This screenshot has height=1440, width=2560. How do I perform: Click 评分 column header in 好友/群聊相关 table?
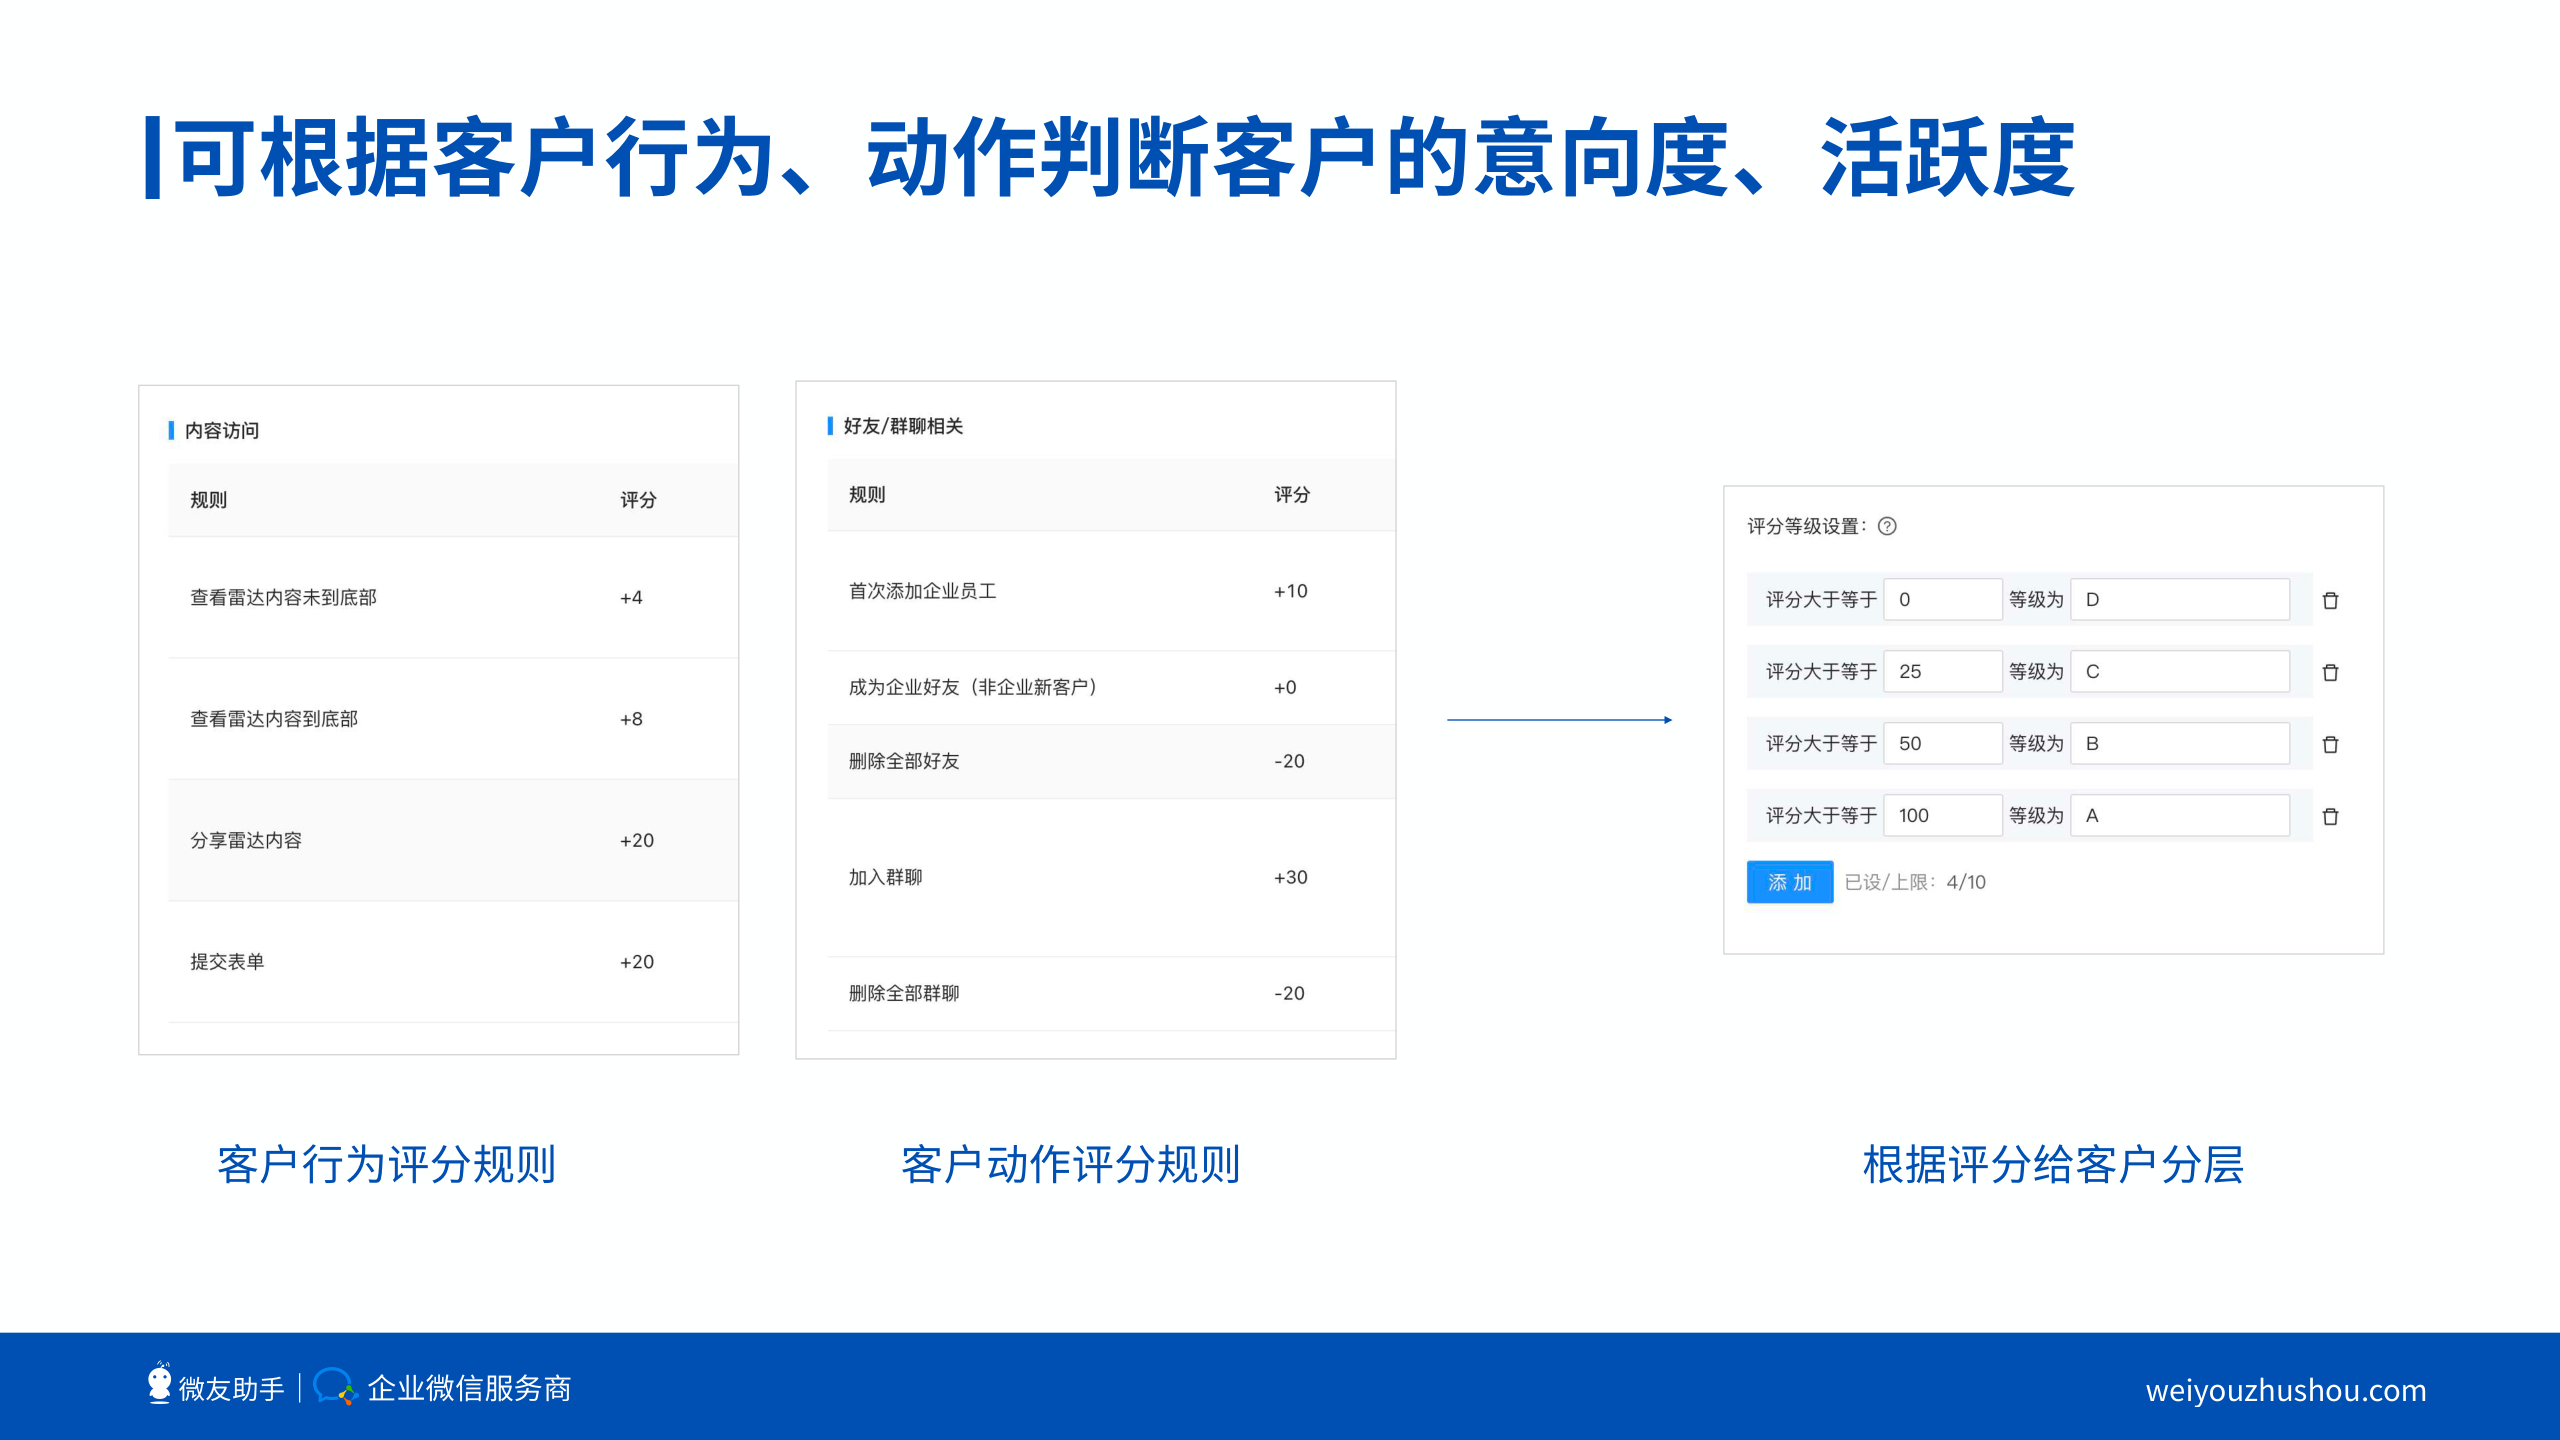[1292, 495]
